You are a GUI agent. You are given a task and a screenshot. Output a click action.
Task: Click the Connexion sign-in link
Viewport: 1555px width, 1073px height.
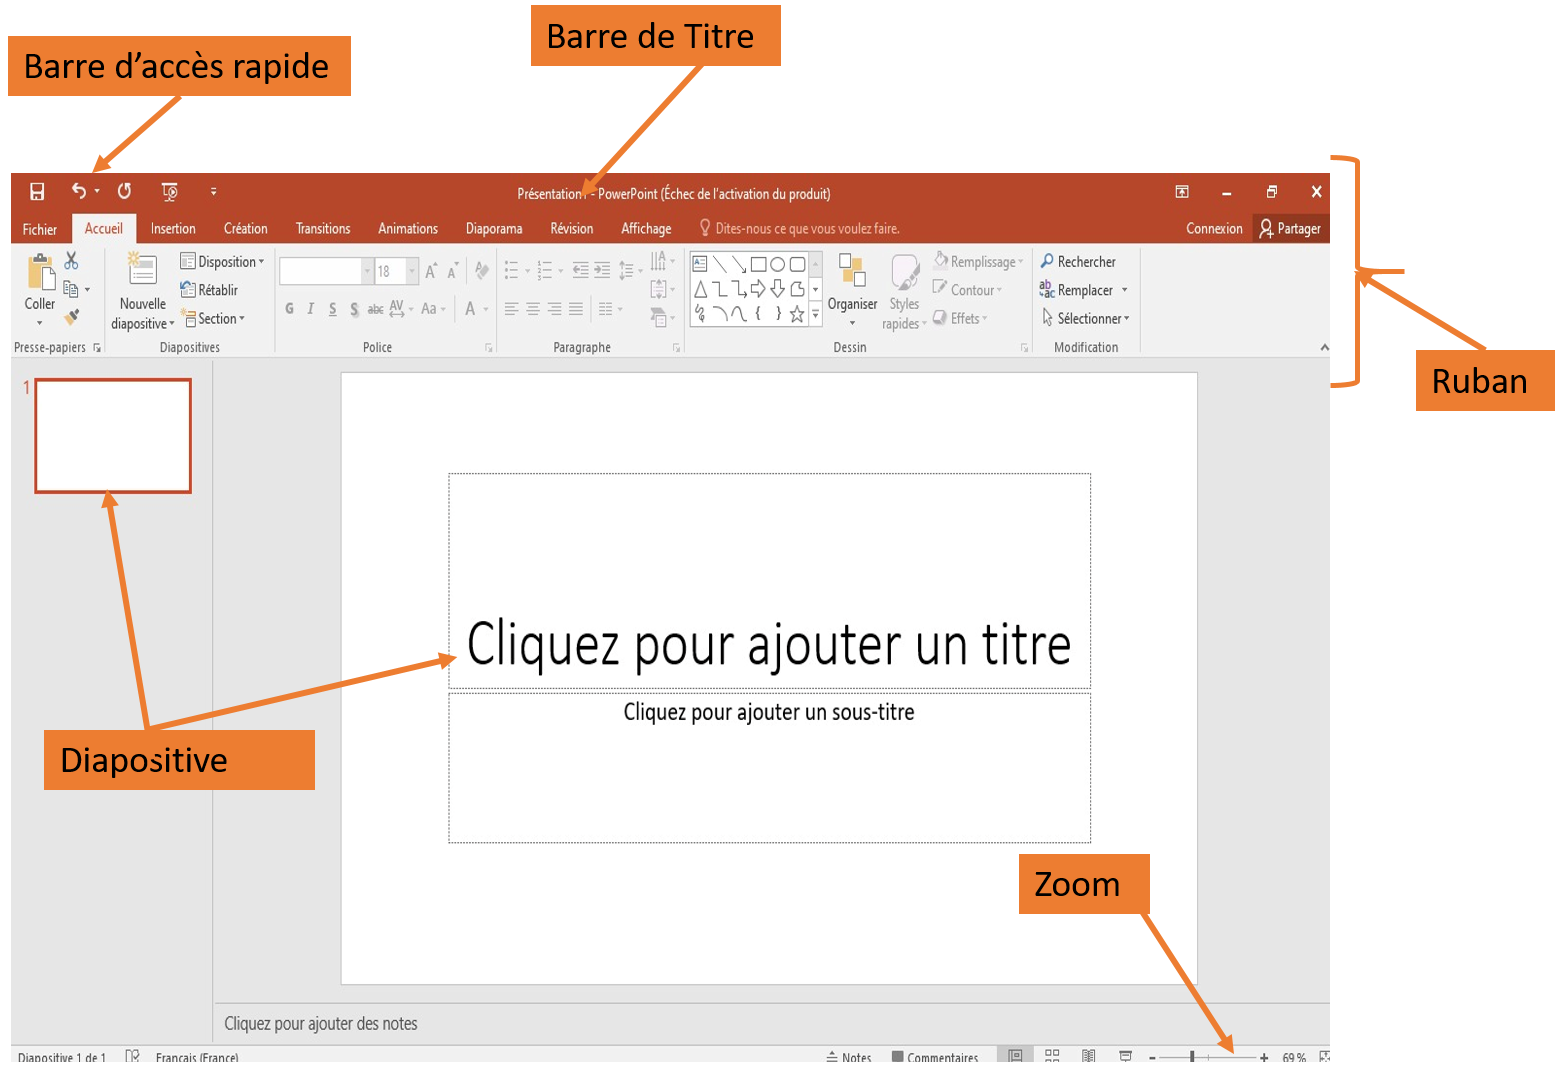point(1214,229)
